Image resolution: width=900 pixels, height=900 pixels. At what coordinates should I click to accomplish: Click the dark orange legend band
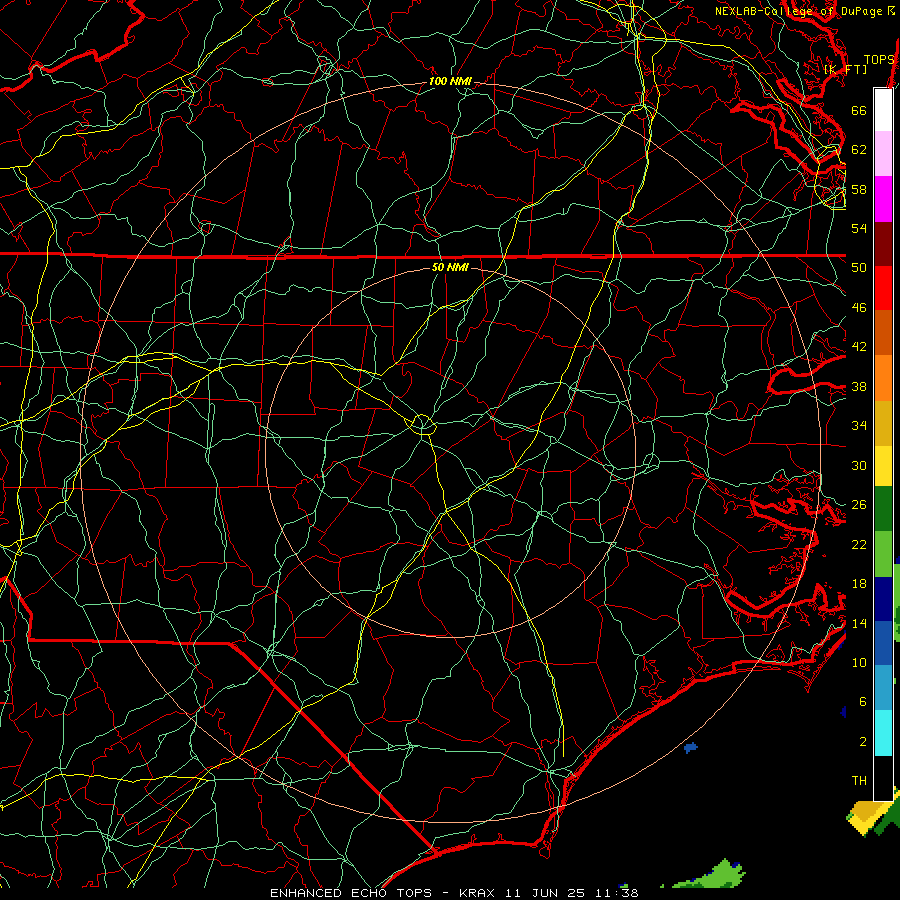coord(883,333)
